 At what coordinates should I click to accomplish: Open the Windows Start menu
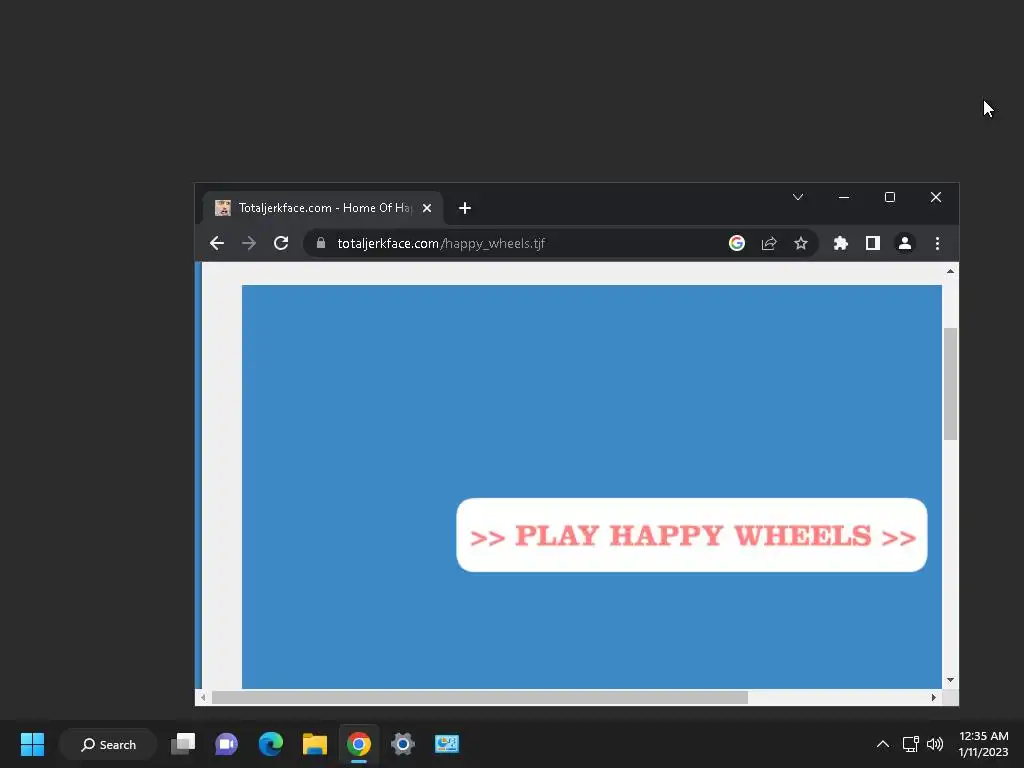coord(32,744)
